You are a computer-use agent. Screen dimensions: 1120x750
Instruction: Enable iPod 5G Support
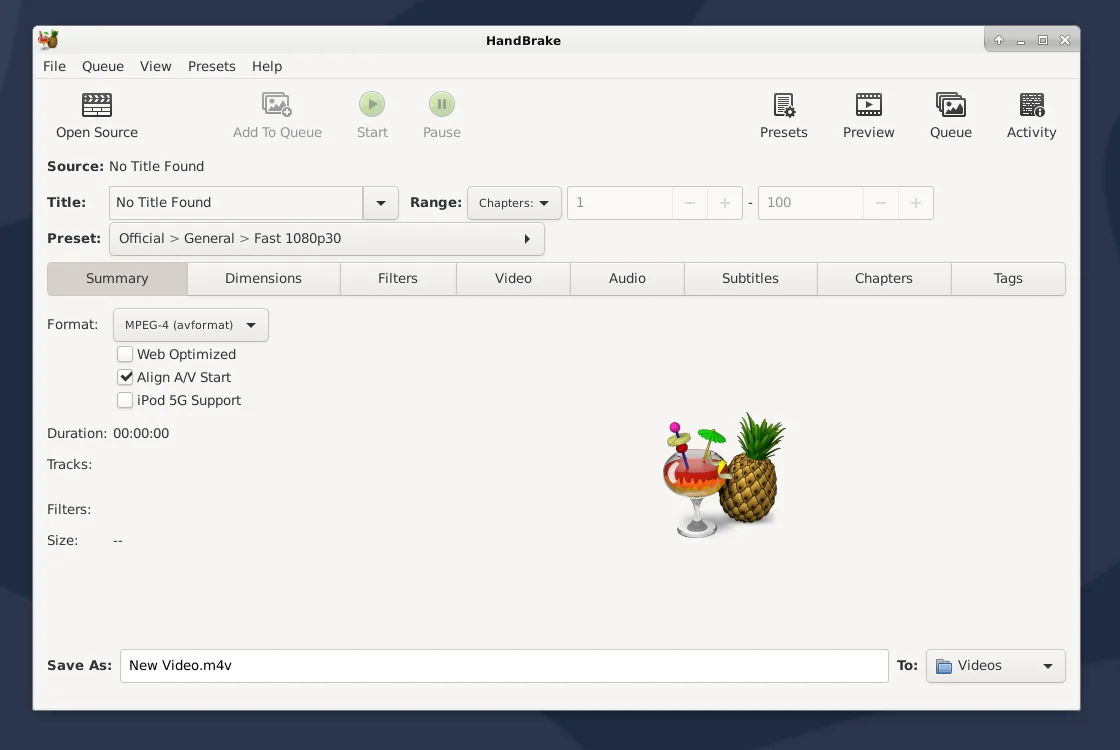point(125,400)
